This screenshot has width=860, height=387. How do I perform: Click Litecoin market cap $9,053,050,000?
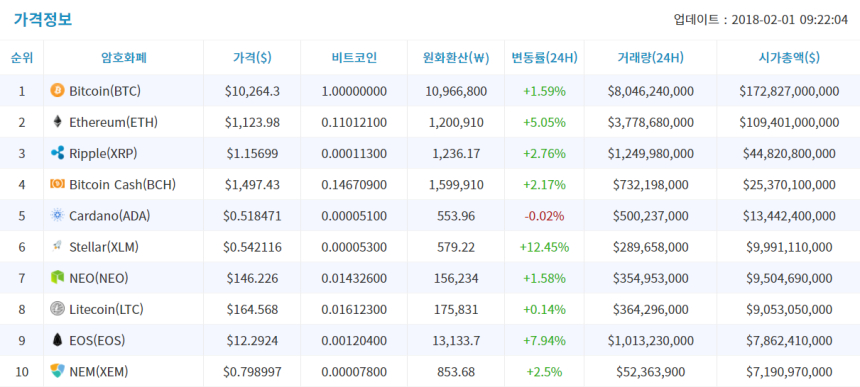click(789, 310)
